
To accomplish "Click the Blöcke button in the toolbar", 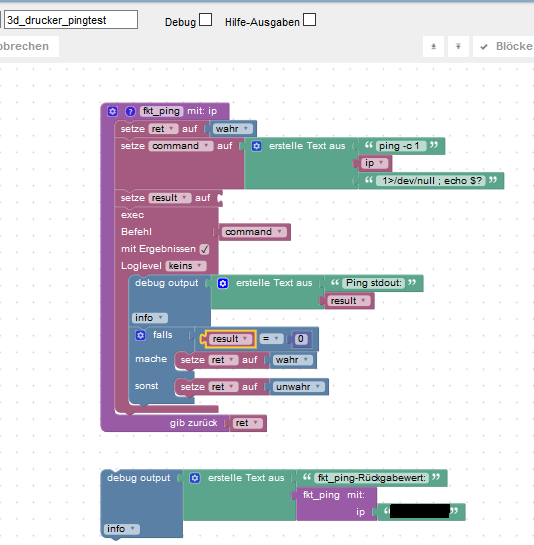I will coord(503,46).
